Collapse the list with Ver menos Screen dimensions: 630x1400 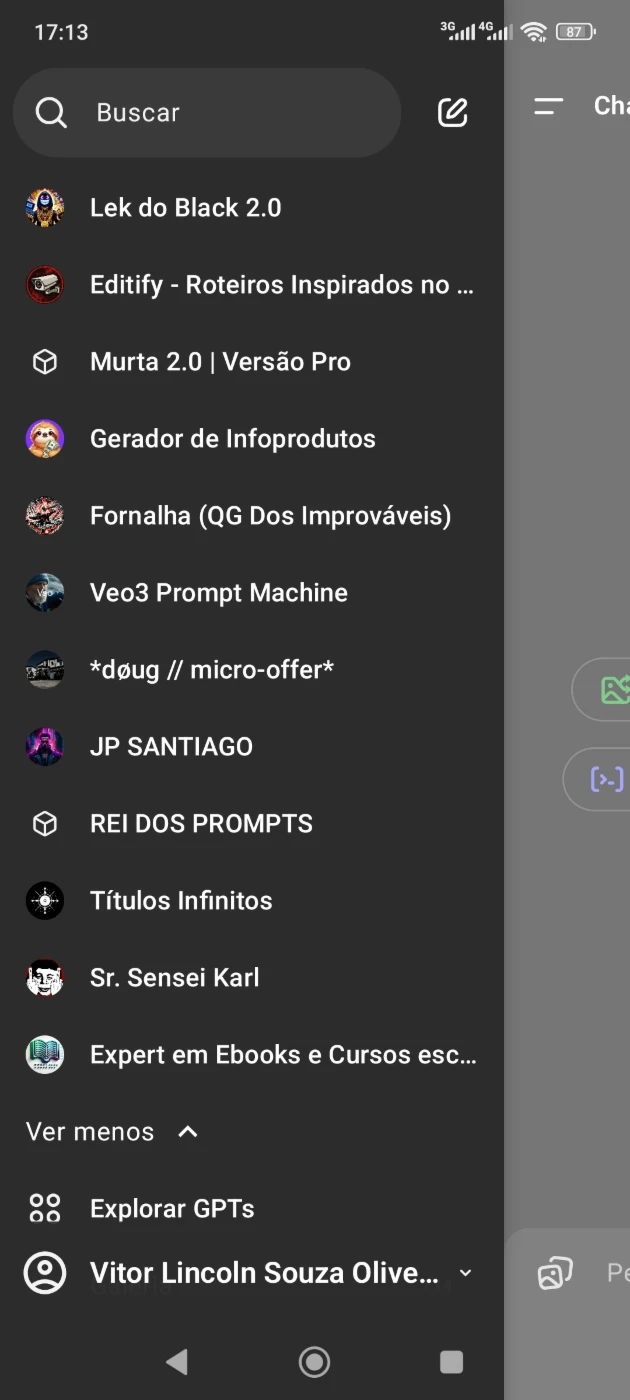[90, 1132]
